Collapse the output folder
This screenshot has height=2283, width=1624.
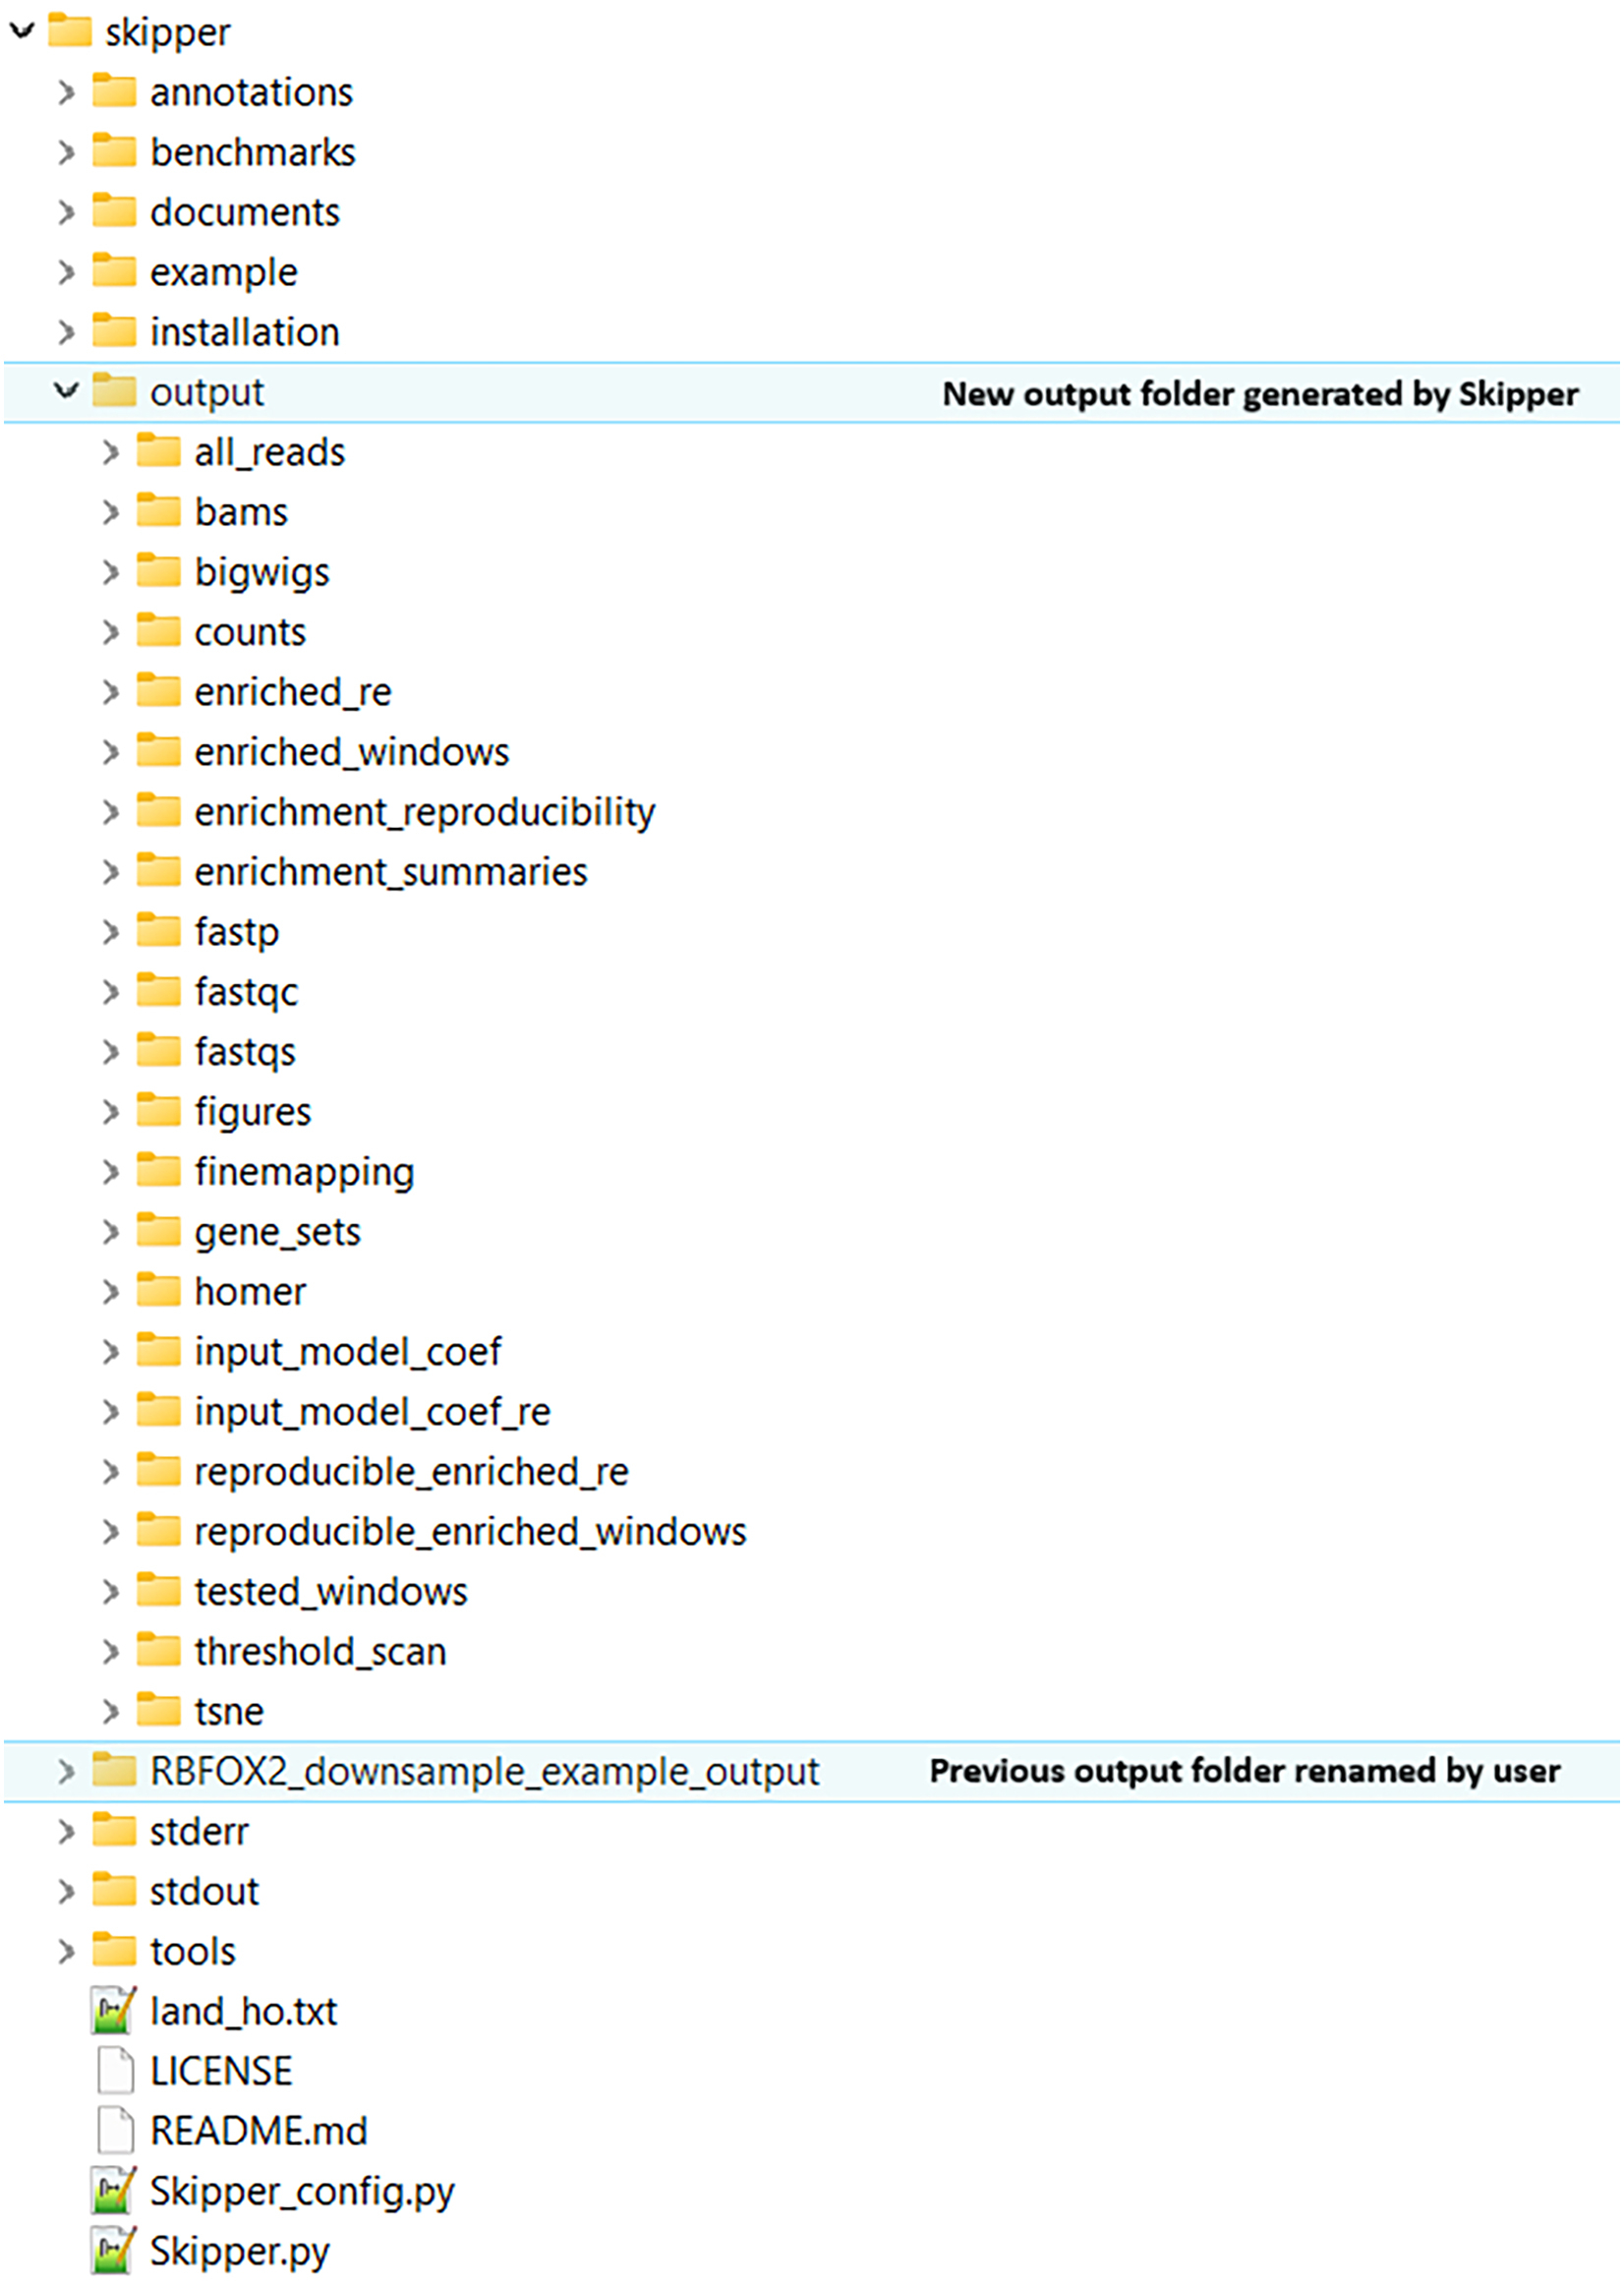[66, 391]
